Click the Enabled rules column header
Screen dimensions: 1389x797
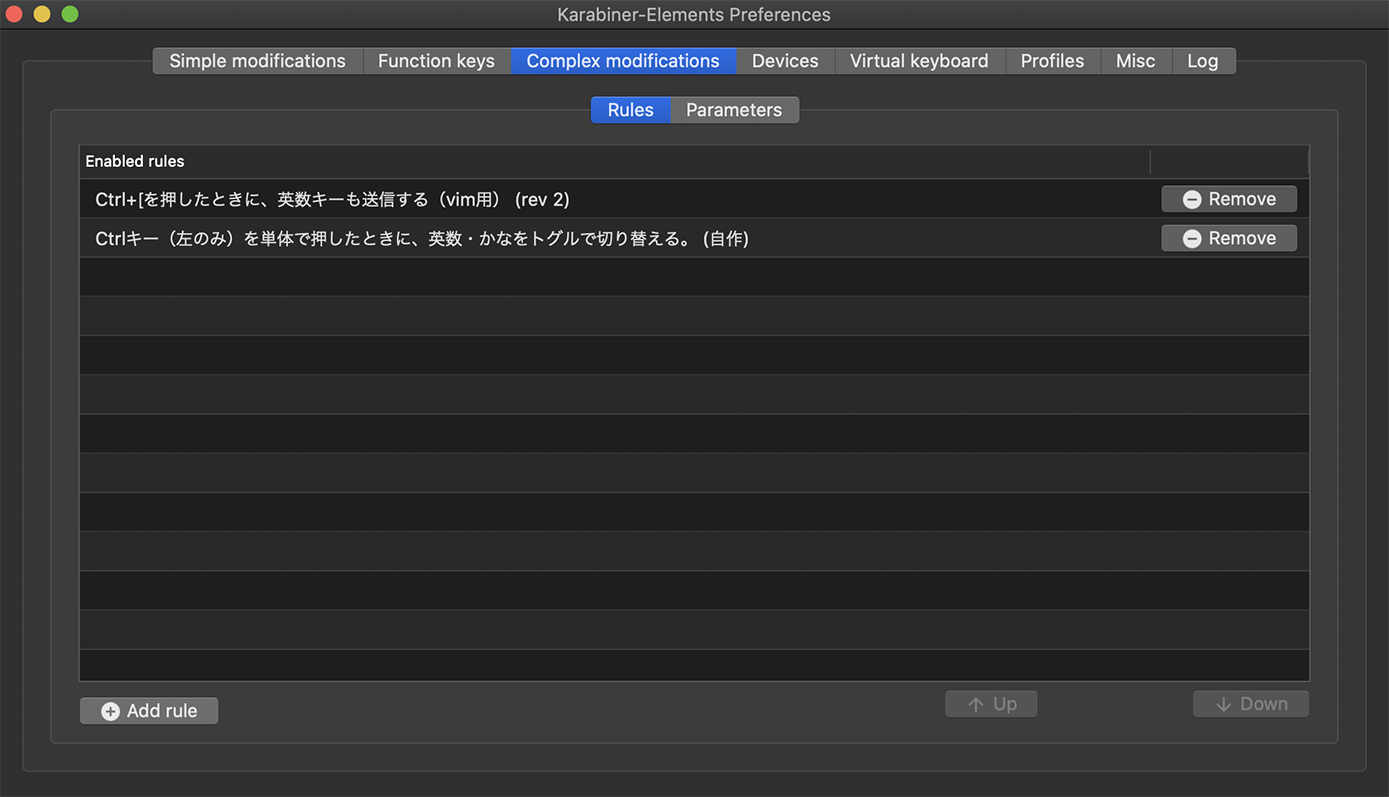[615, 161]
